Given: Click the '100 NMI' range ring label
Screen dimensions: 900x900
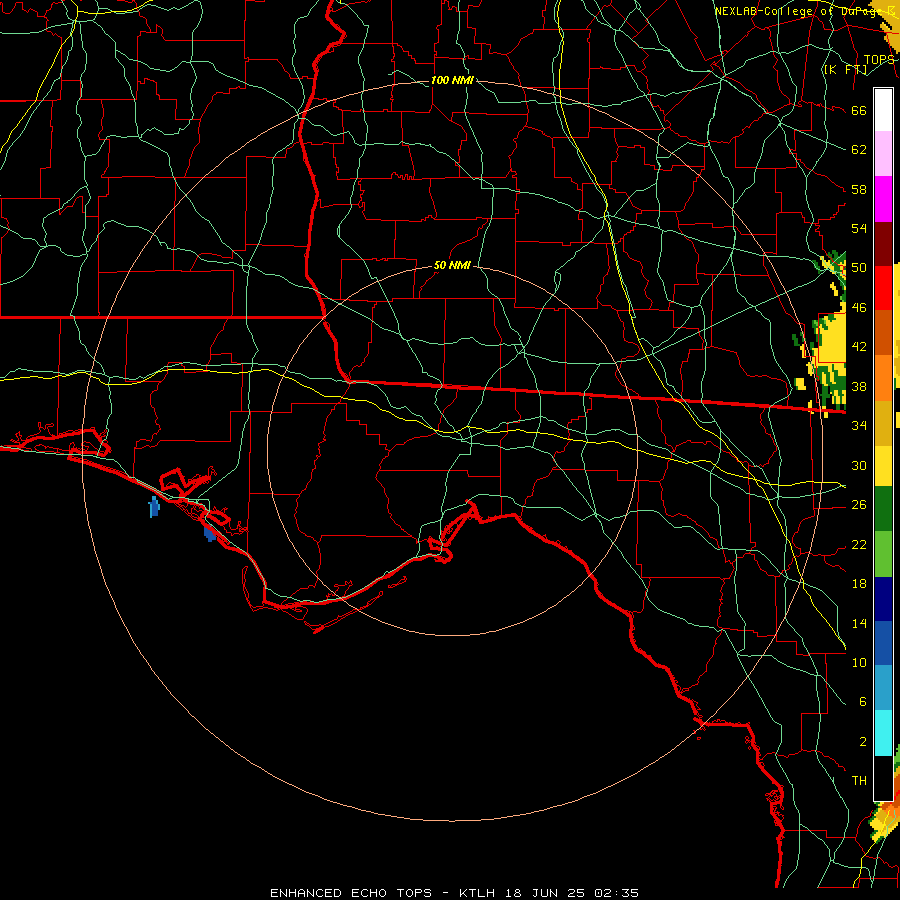Looking at the screenshot, I should coord(452,80).
